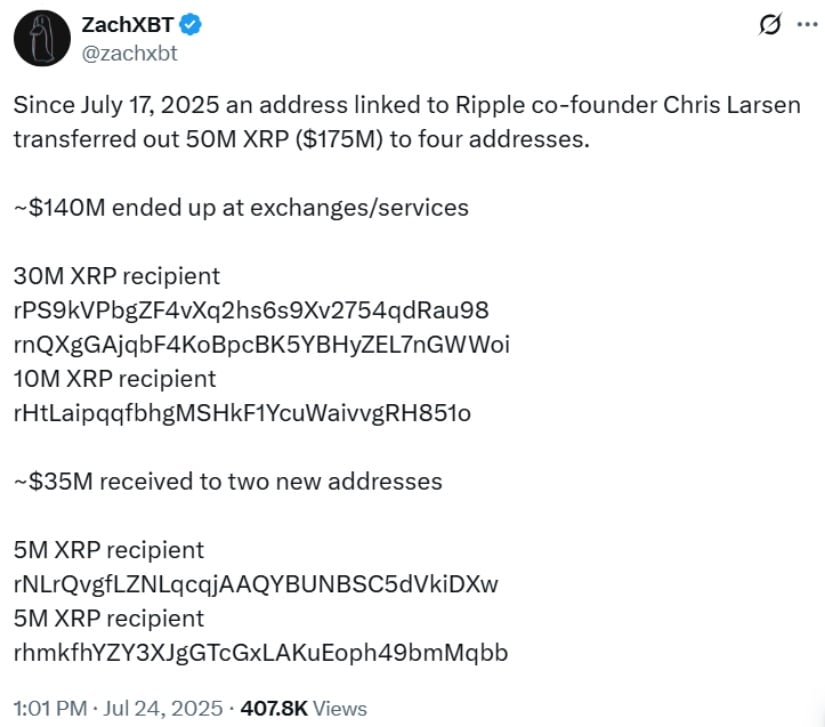Select address rhmkfhYZY3XJgGTcGxLAKuEoph49bmMqbb
825x727 pixels.
point(260,652)
